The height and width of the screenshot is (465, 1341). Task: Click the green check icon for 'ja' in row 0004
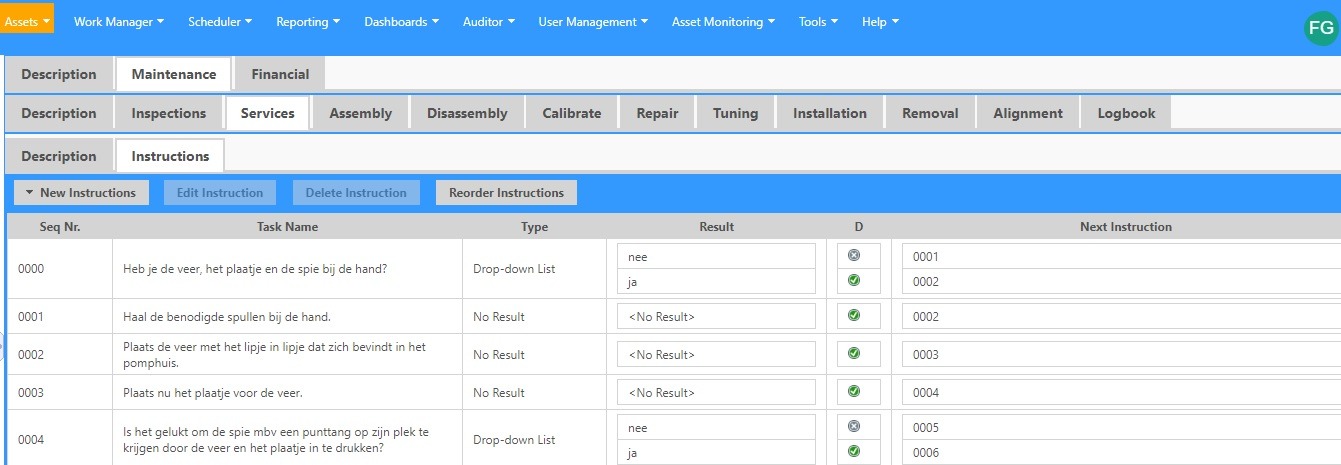853,452
